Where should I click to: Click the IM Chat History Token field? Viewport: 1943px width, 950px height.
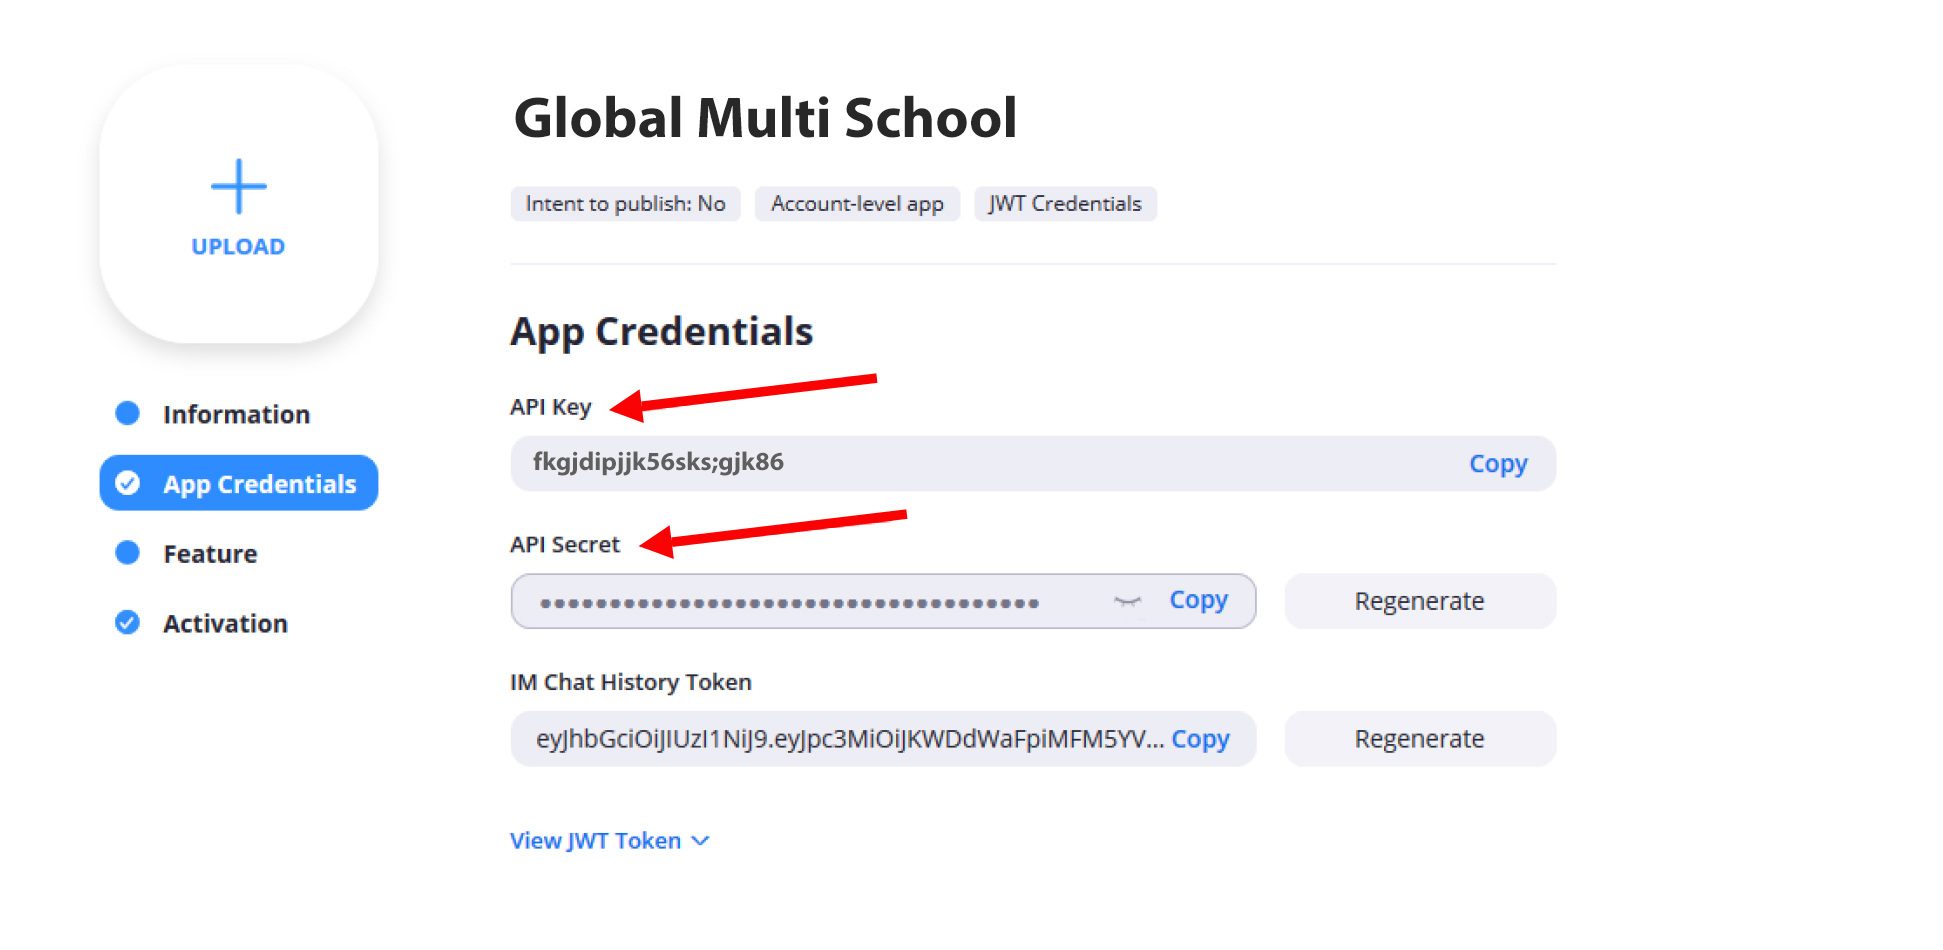click(883, 739)
